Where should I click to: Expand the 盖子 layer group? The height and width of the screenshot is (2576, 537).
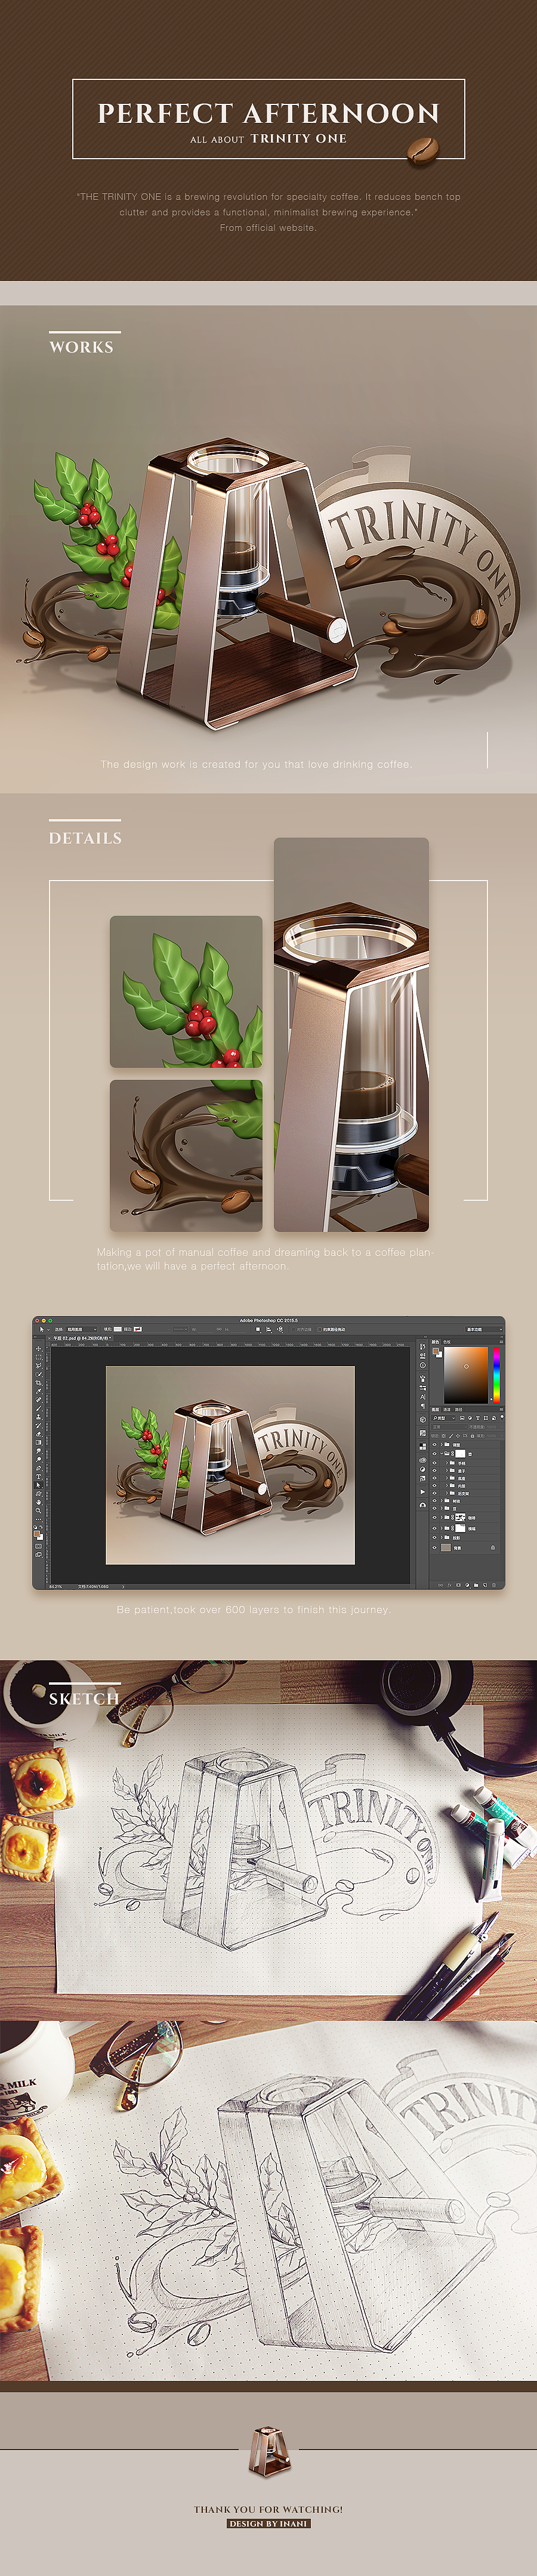[447, 1471]
